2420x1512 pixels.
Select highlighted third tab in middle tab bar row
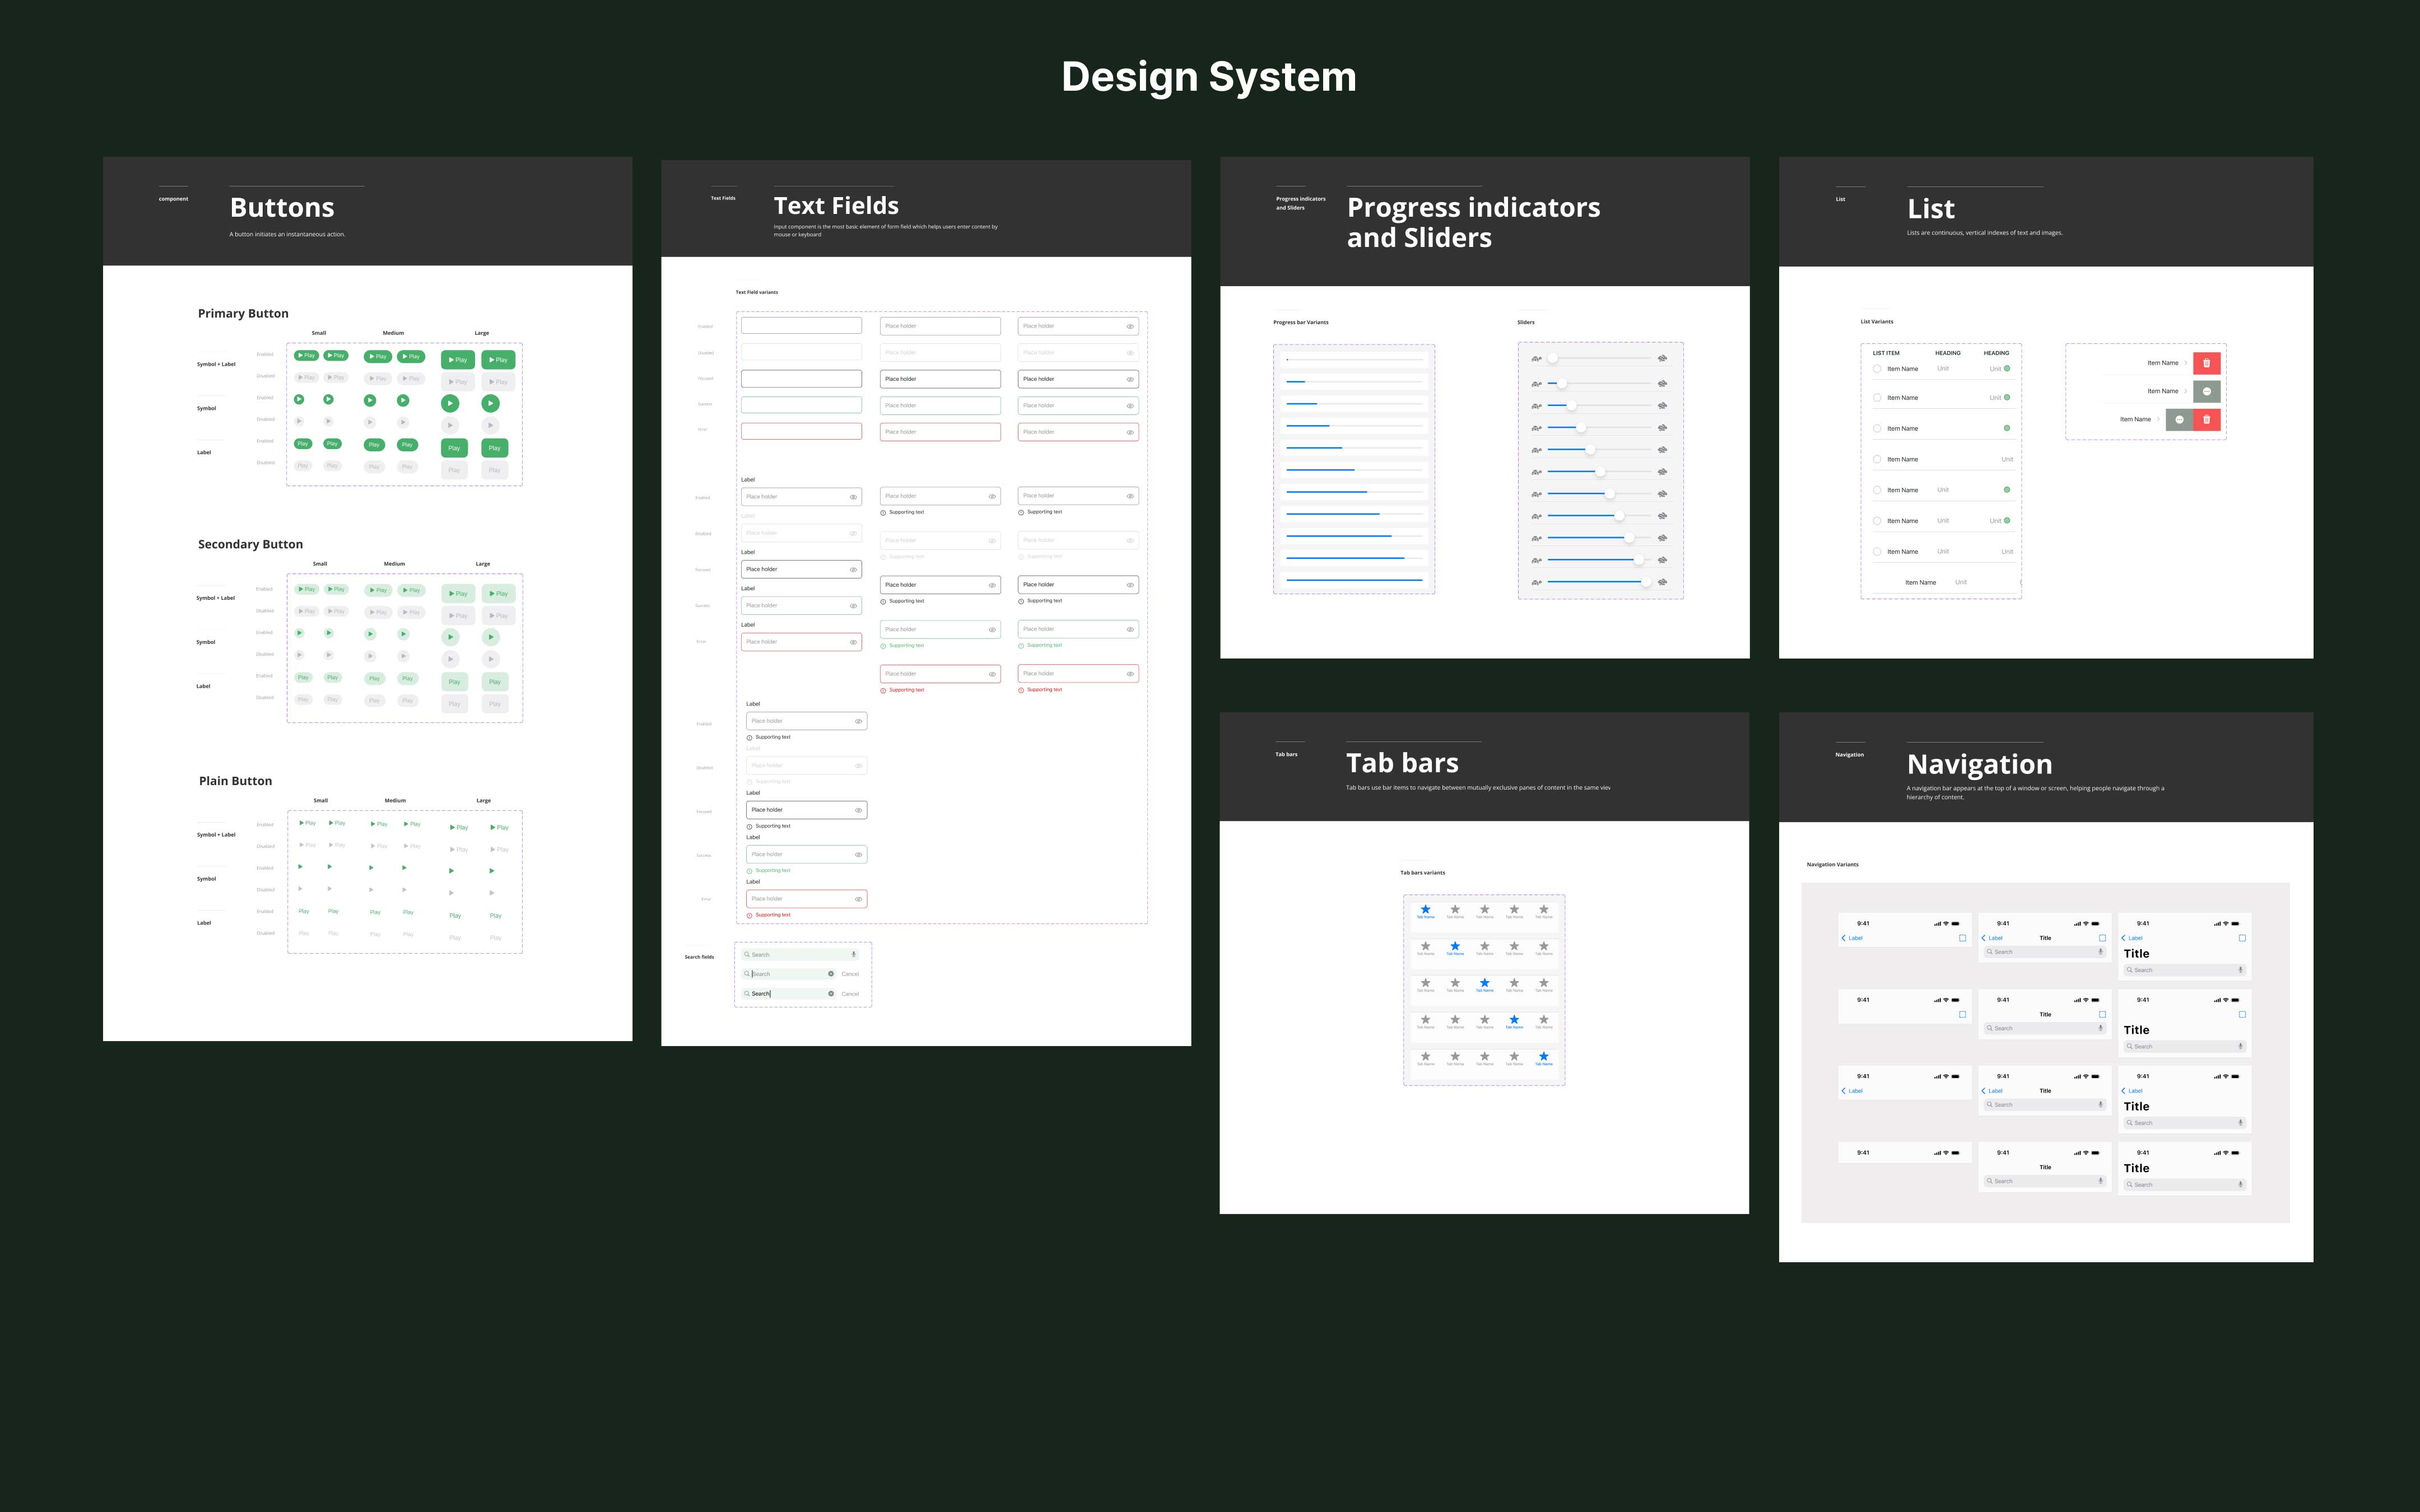click(1484, 984)
